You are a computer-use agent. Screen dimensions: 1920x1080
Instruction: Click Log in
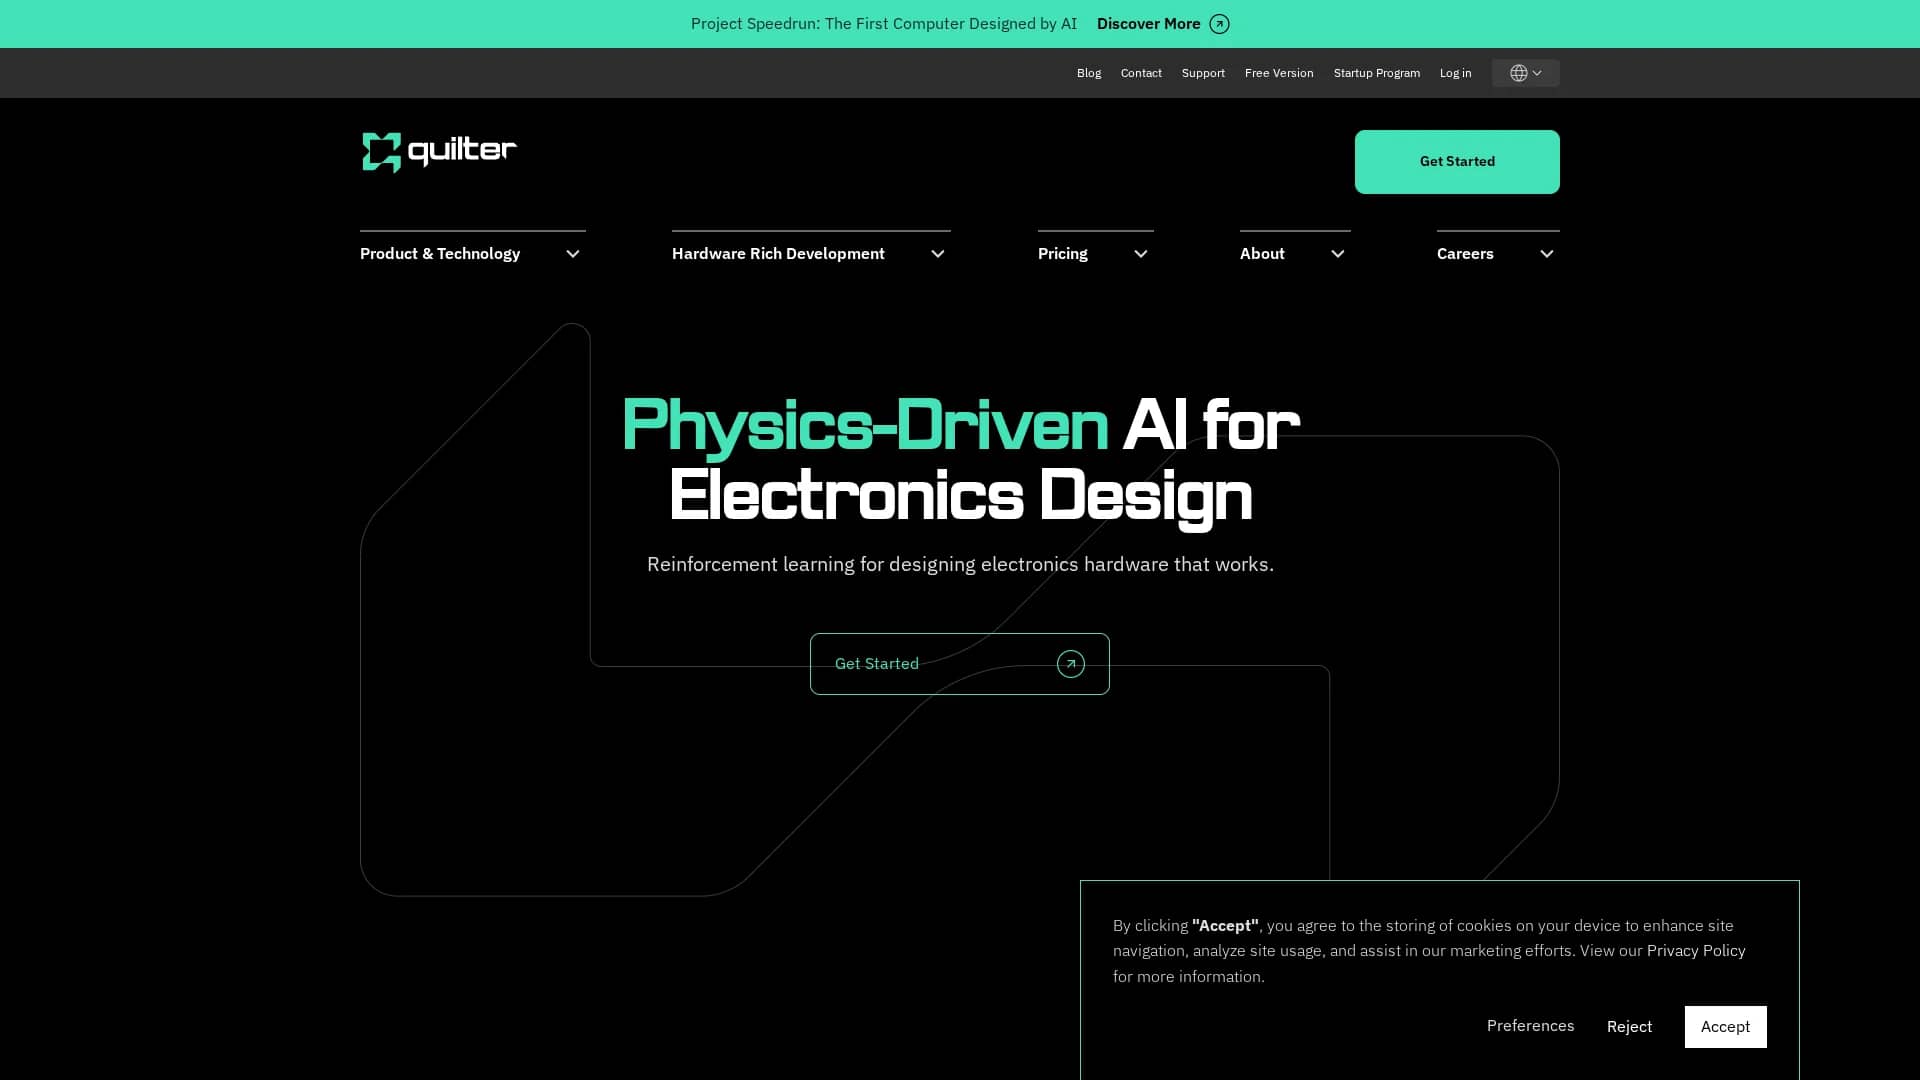1456,73
